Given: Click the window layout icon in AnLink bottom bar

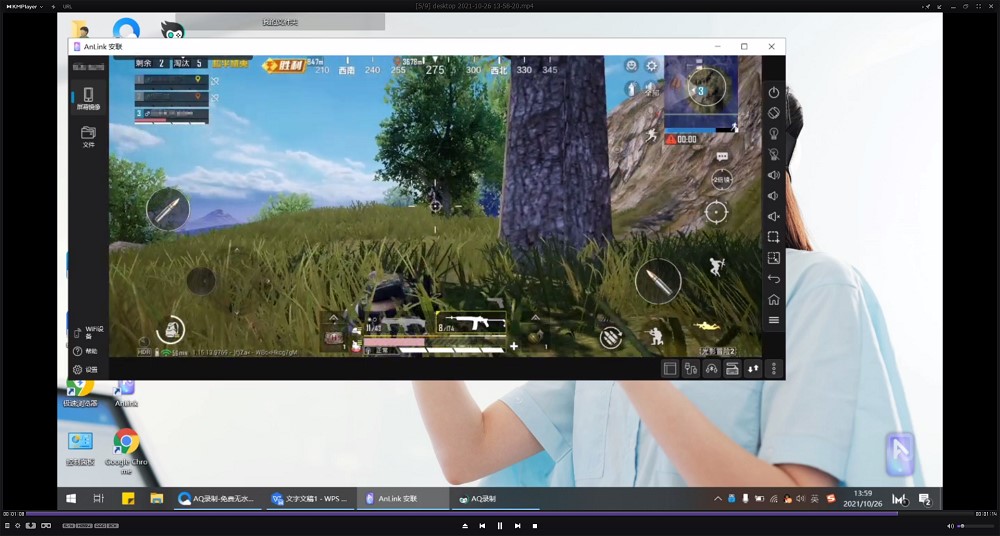Looking at the screenshot, I should click(670, 369).
